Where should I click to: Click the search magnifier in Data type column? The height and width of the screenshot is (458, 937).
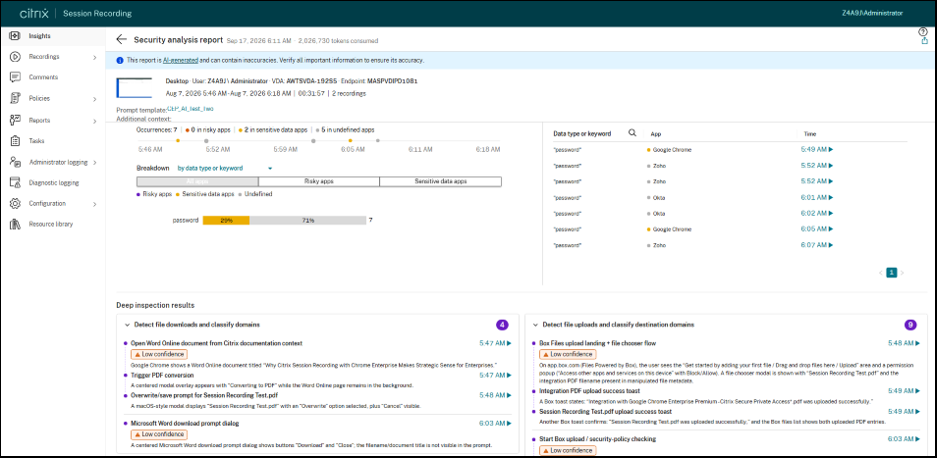pyautogui.click(x=632, y=133)
